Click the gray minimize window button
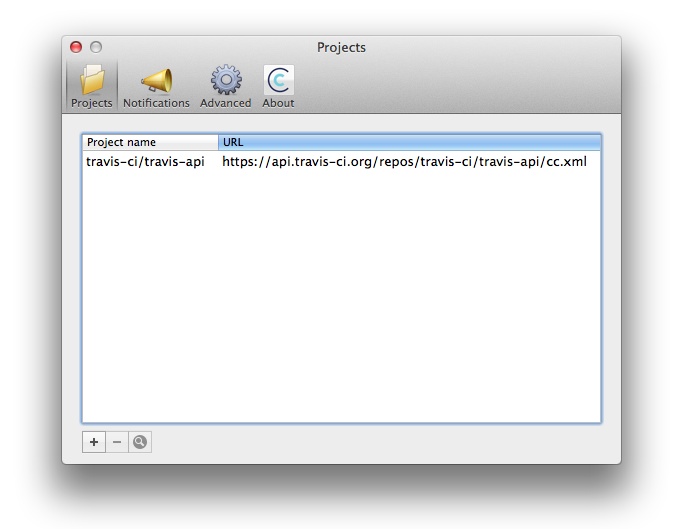The height and width of the screenshot is (529, 688). tap(96, 47)
